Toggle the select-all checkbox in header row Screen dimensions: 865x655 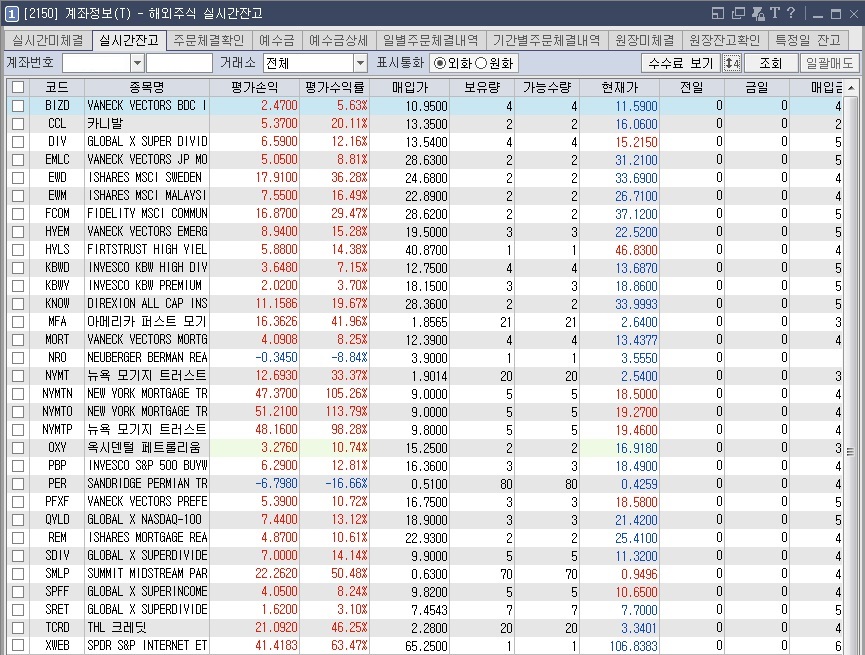(18, 87)
